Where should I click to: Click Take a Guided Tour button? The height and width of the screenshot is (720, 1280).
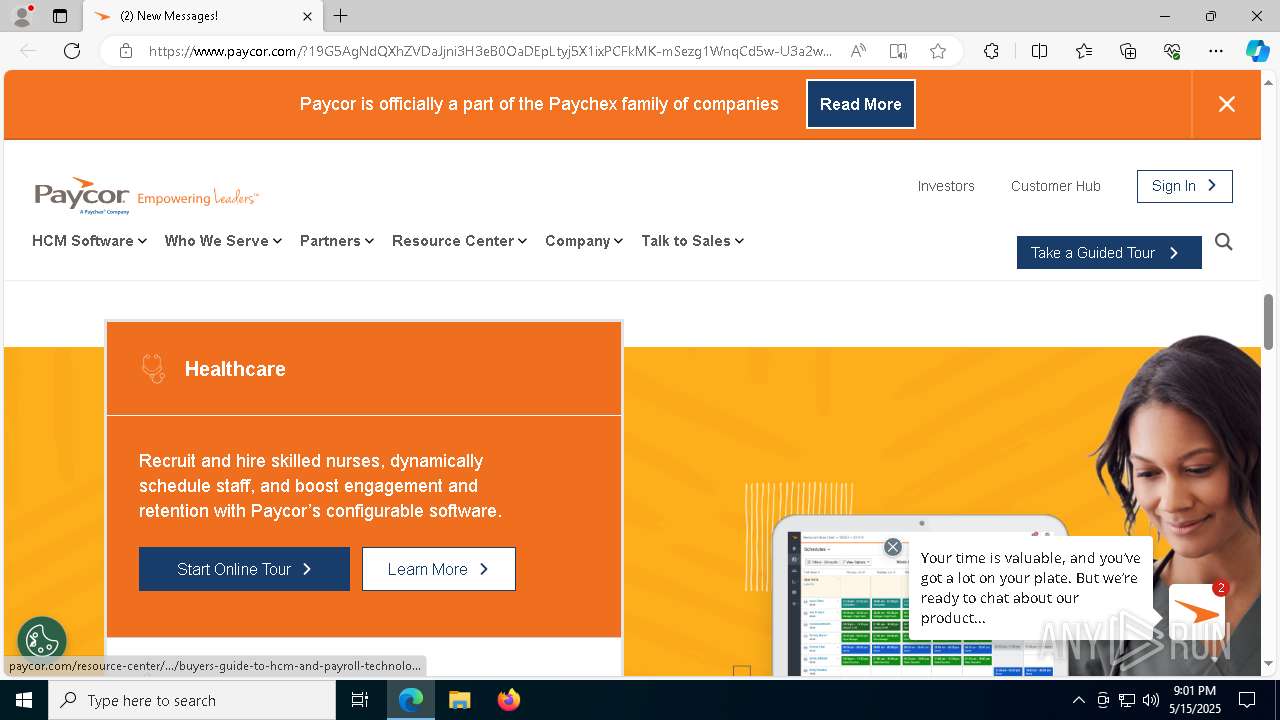(1109, 253)
